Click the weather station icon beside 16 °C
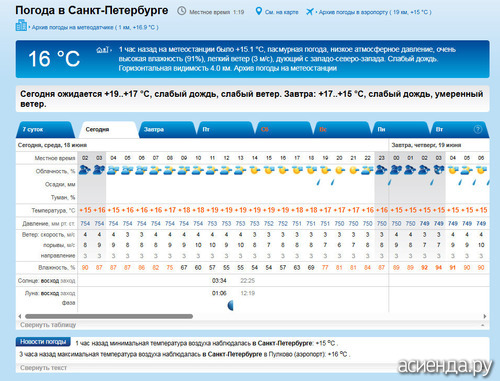 [103, 50]
